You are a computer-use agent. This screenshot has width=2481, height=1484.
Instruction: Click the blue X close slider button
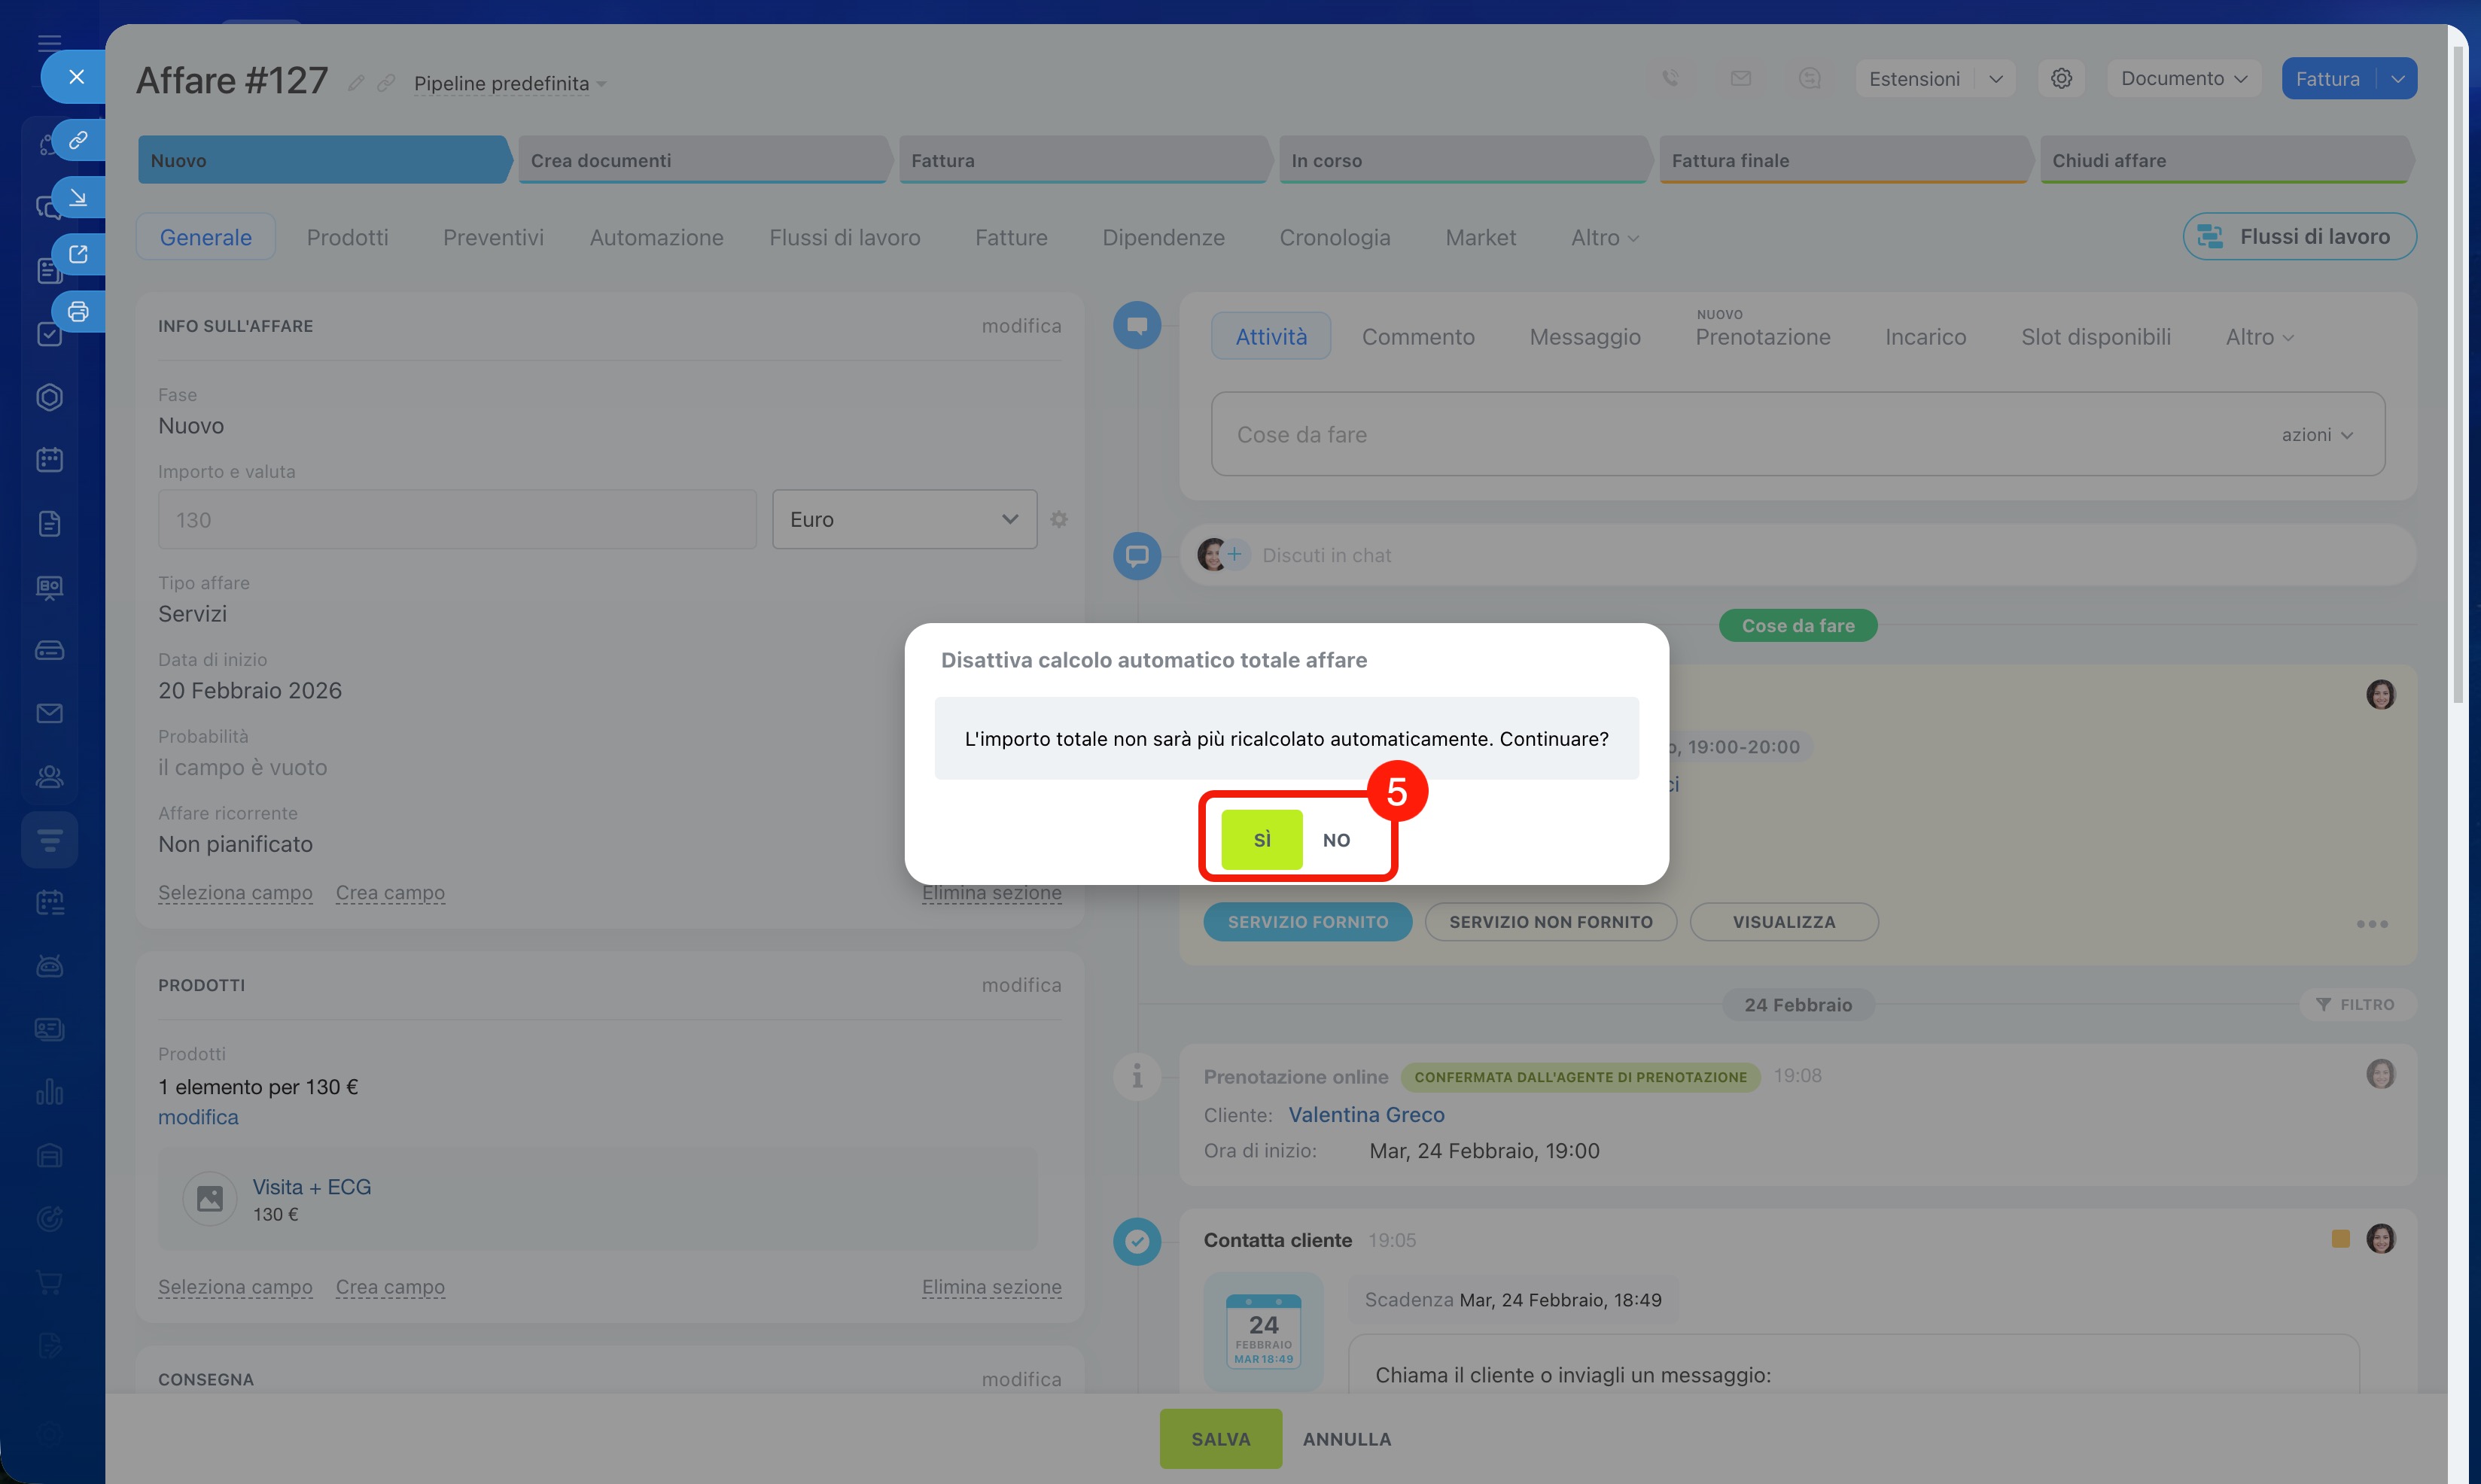pyautogui.click(x=76, y=77)
